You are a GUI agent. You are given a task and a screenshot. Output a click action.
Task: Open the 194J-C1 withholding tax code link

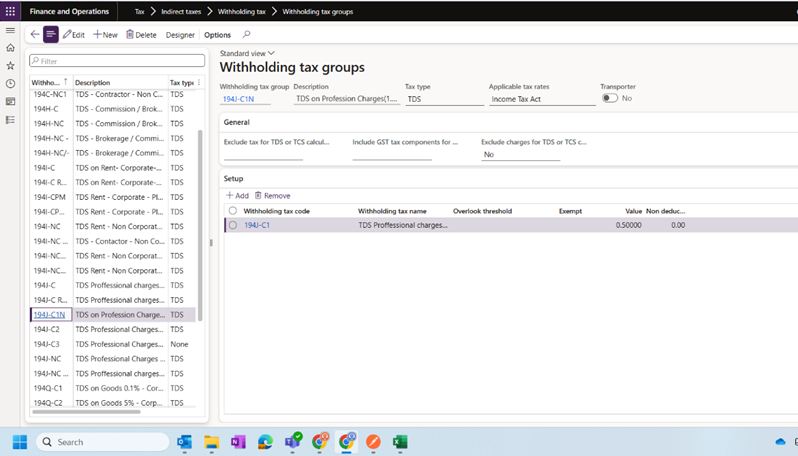coord(257,225)
